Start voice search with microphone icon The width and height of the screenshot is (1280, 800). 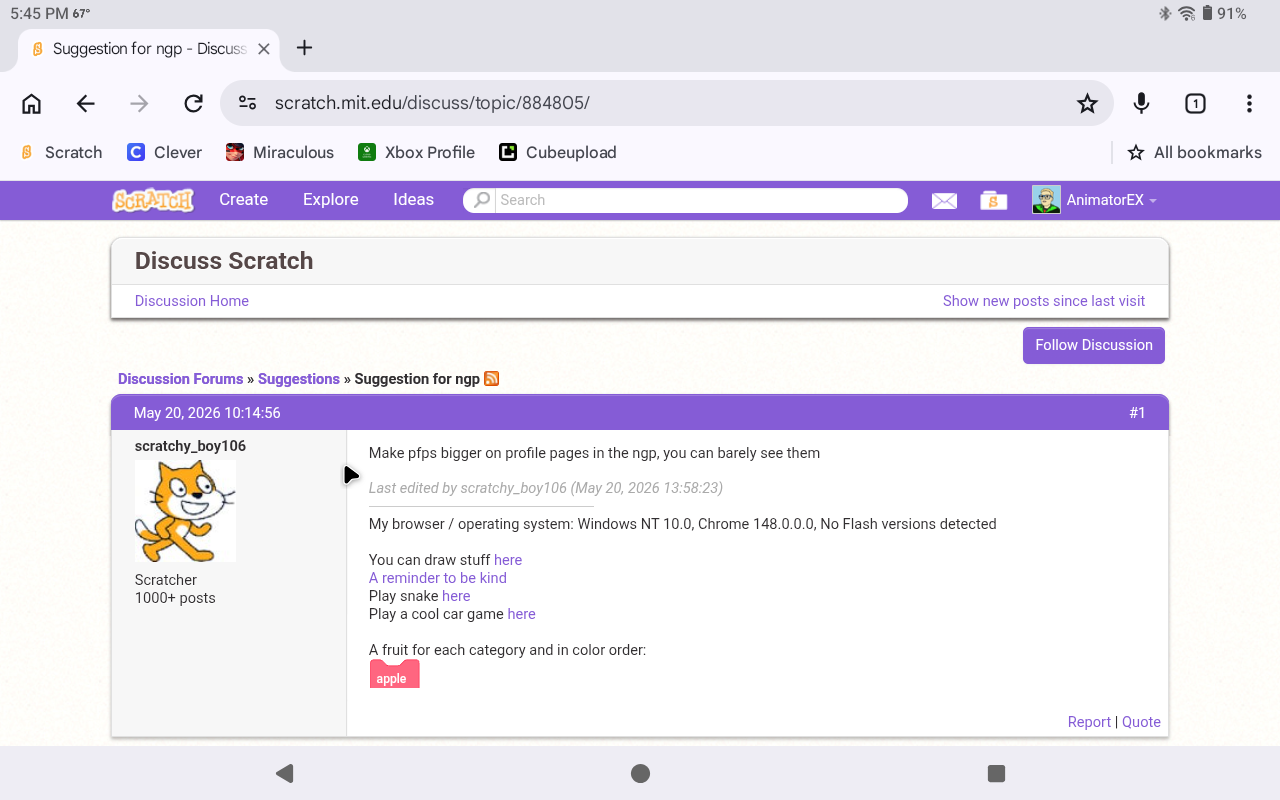[1141, 103]
